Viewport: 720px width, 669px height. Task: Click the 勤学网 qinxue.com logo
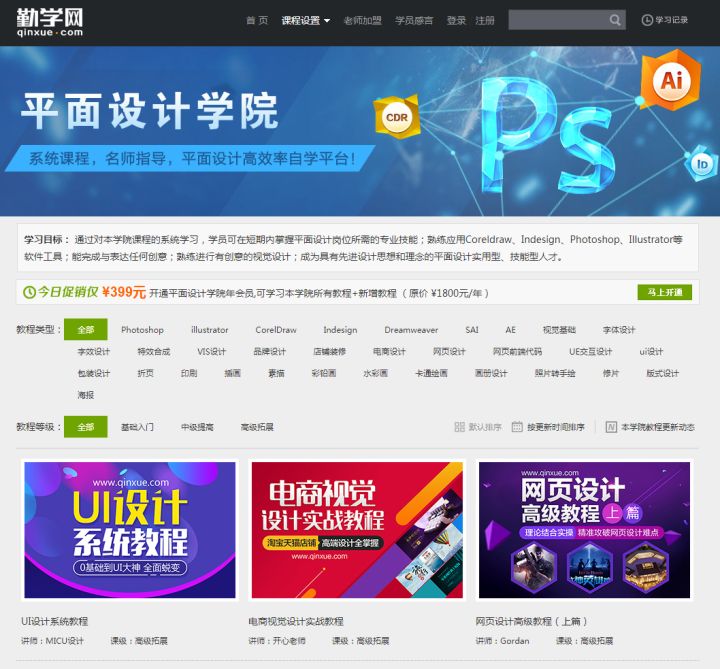[50, 22]
